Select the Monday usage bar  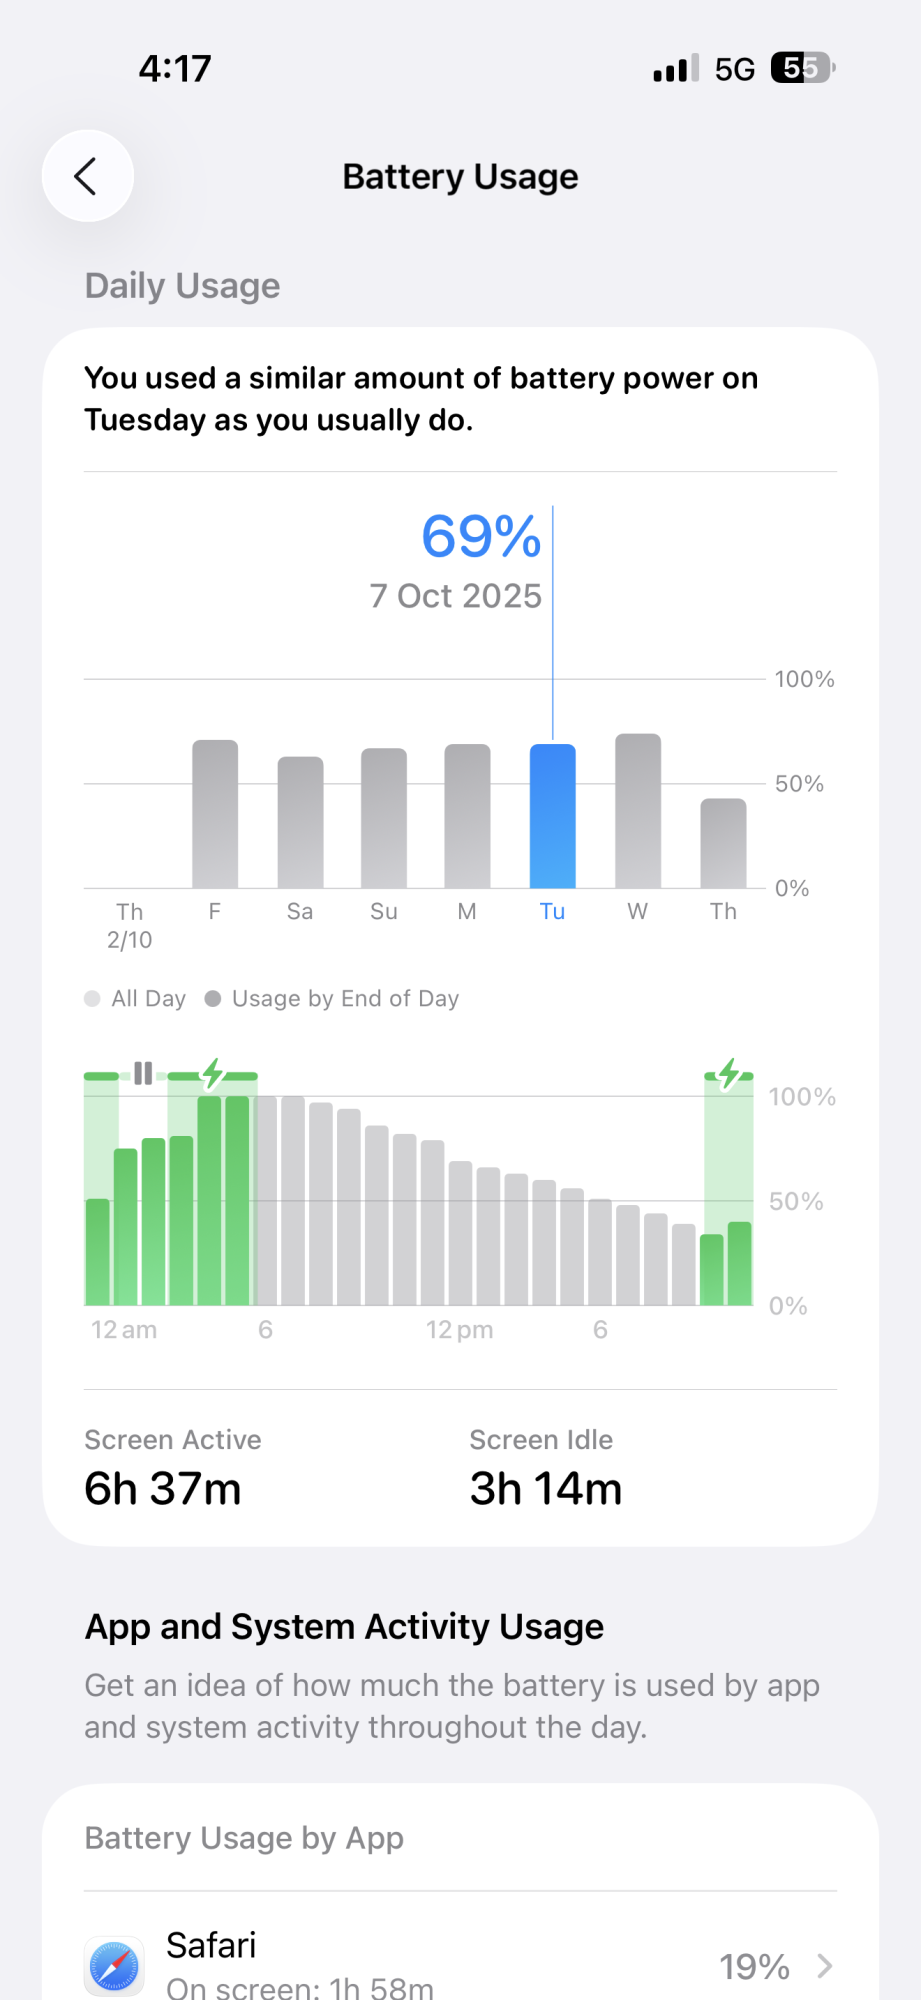coord(467,816)
